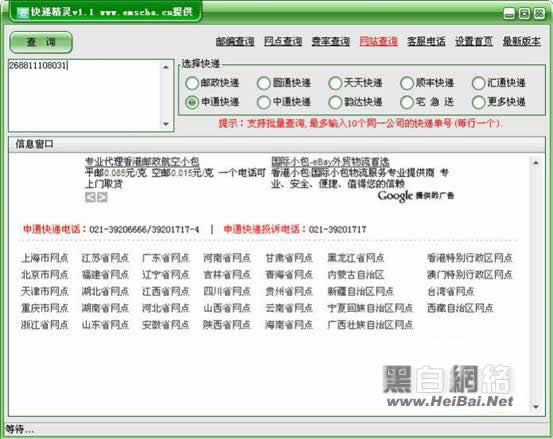Select the 韵达快递 radio button
Viewport: 553px width, 439px height.
click(x=335, y=102)
